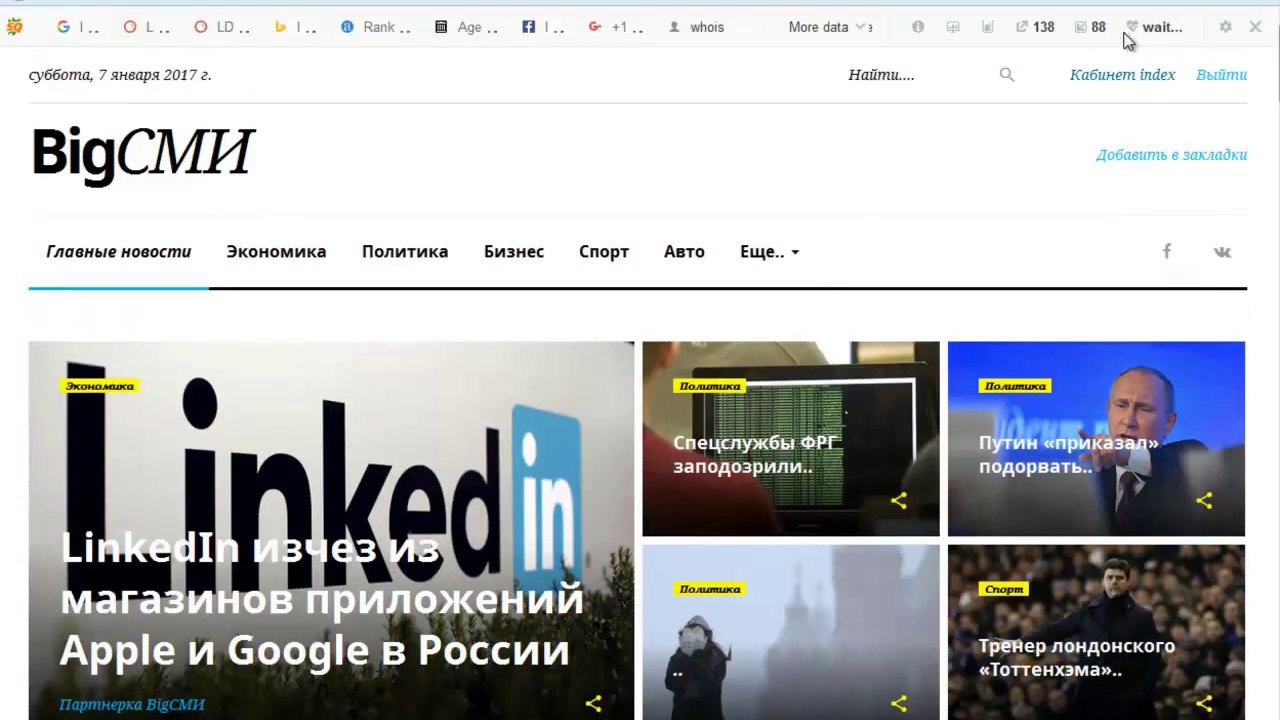Open the Кабинет index link
This screenshot has width=1280, height=720.
(x=1122, y=74)
